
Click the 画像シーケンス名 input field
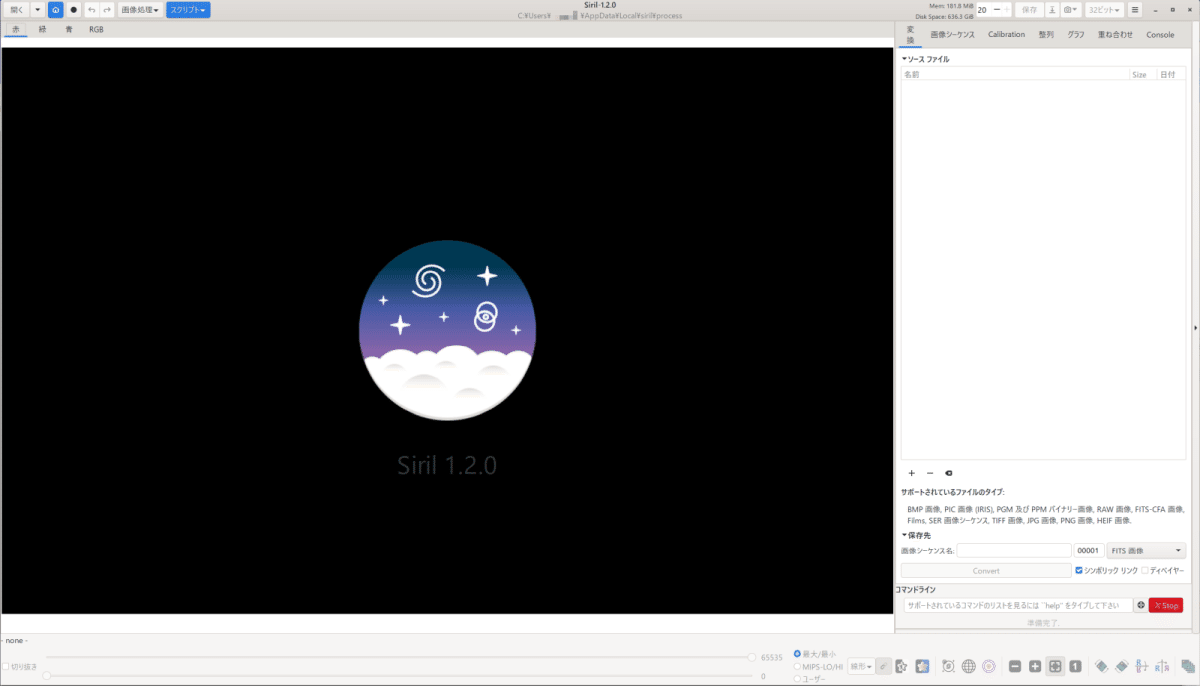coord(1014,550)
